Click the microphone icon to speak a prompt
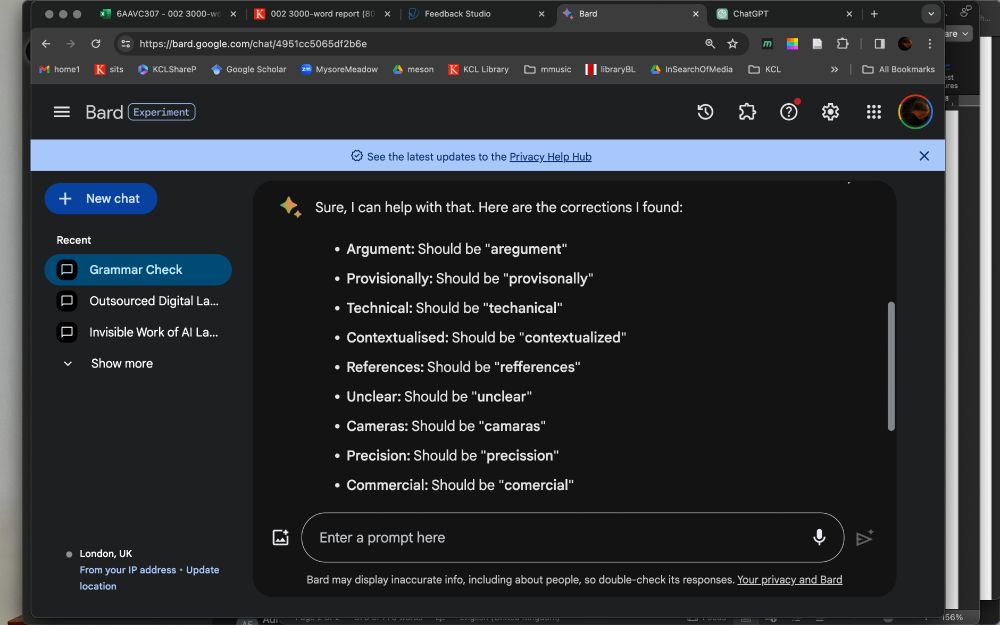The width and height of the screenshot is (1000, 625). pyautogui.click(x=819, y=537)
